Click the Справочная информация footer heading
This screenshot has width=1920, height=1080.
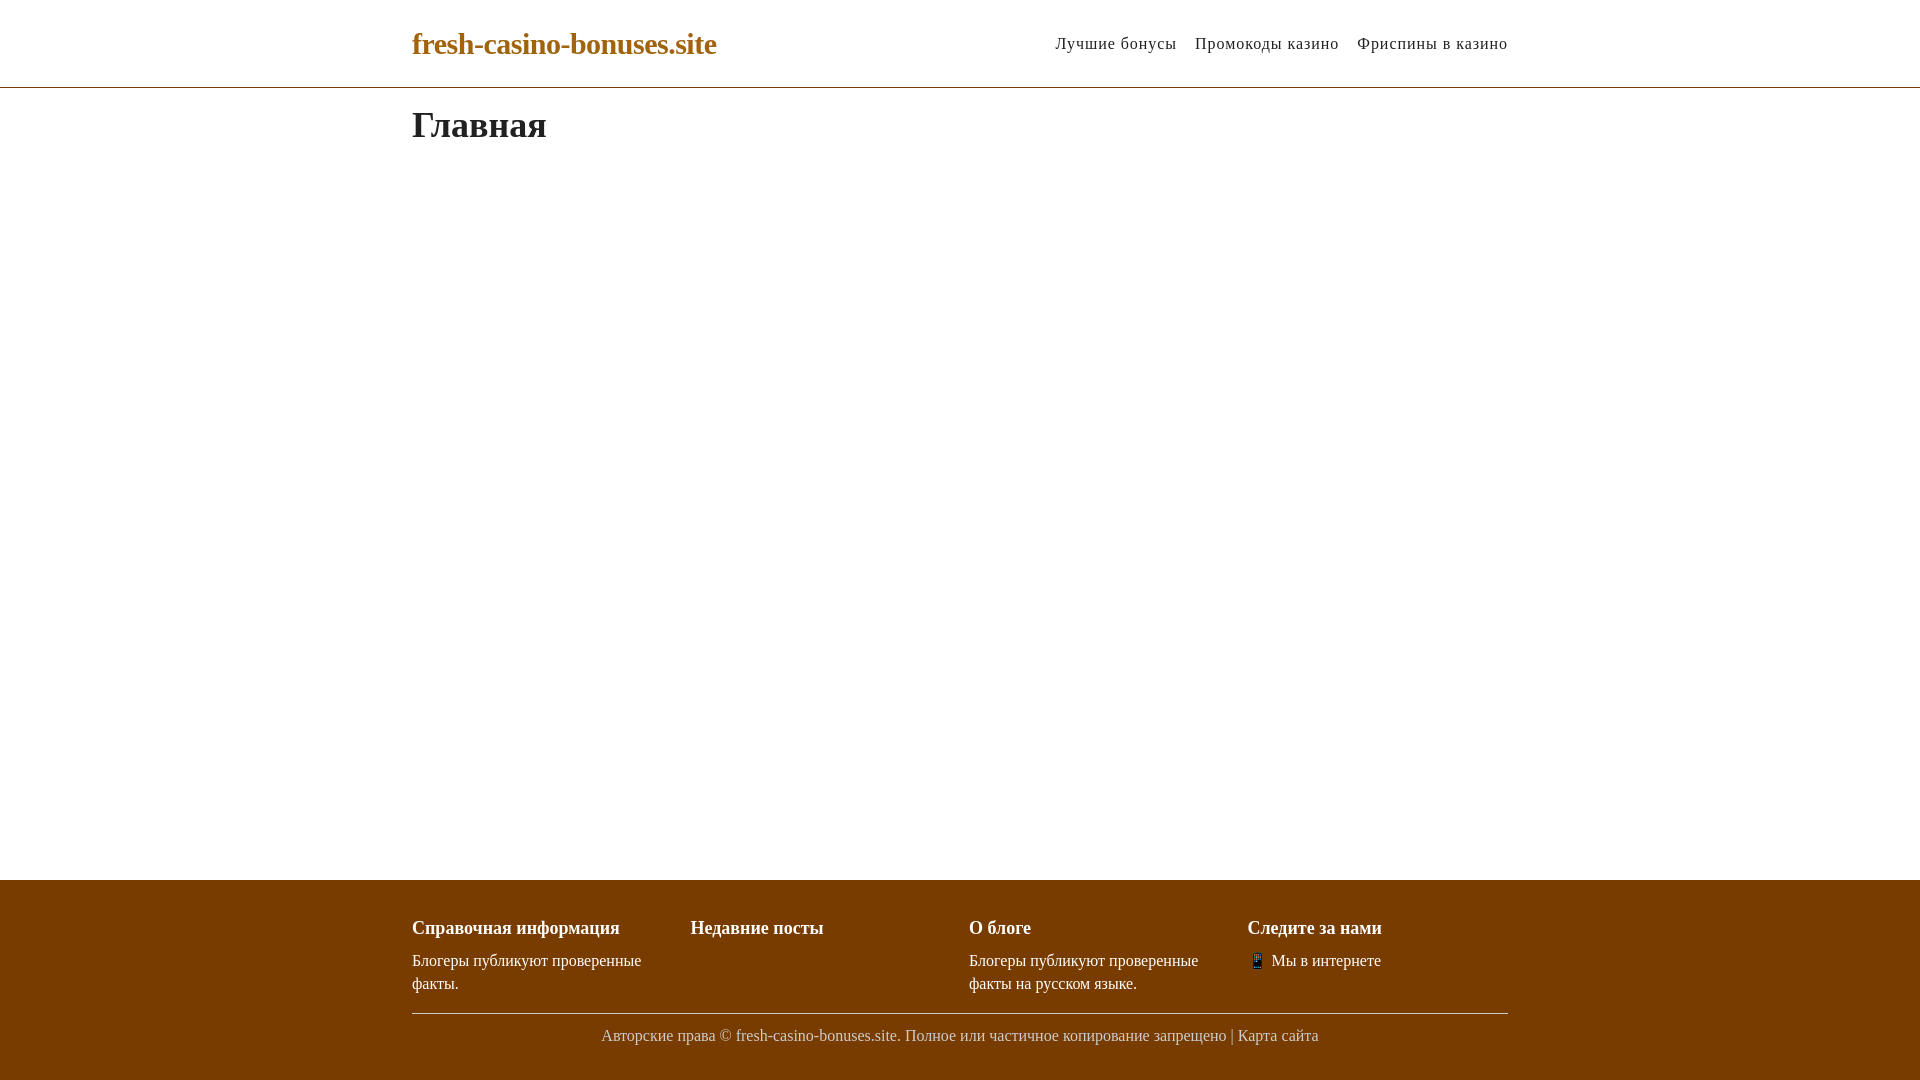(x=516, y=928)
